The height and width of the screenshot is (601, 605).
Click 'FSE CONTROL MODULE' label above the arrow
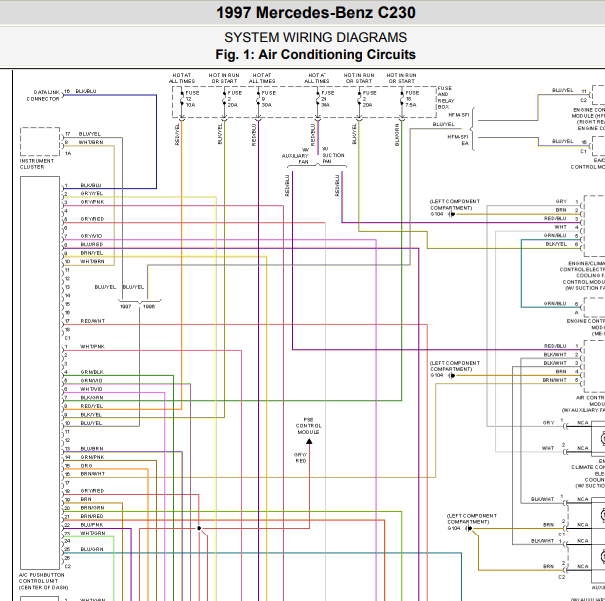[x=308, y=426]
